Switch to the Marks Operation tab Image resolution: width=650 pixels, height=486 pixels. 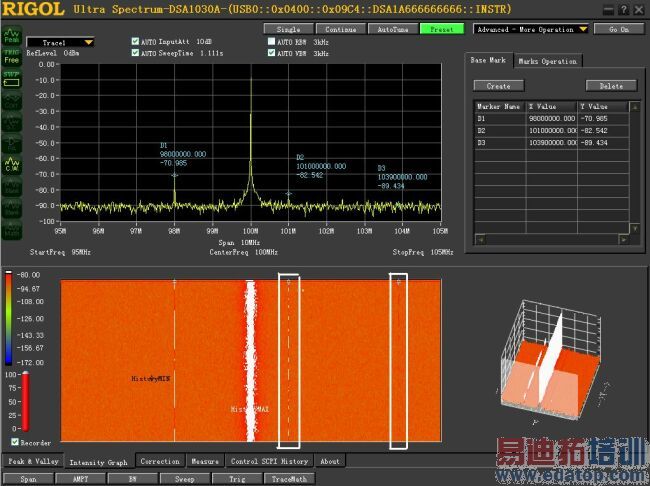coord(547,61)
